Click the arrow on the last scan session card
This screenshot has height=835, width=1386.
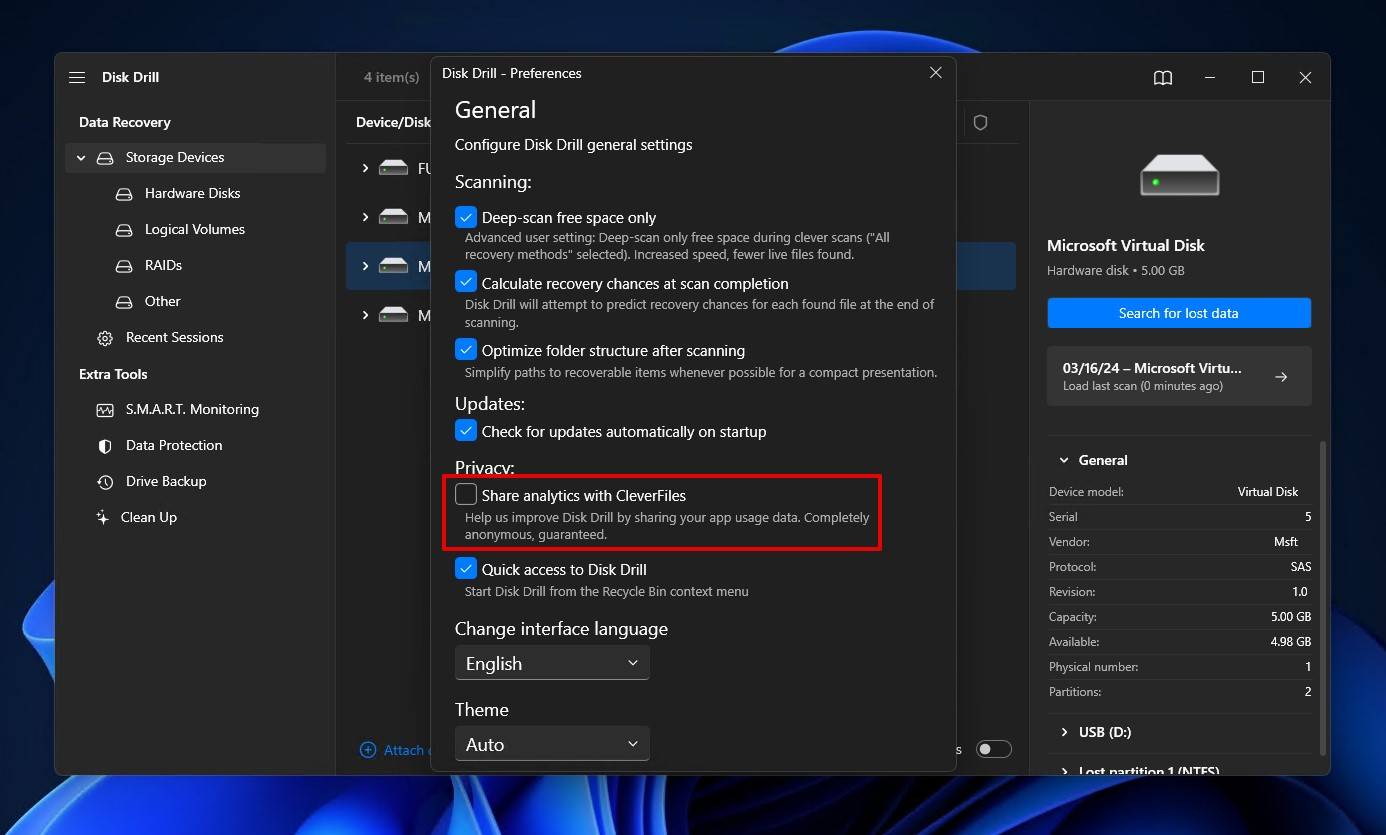(1281, 377)
